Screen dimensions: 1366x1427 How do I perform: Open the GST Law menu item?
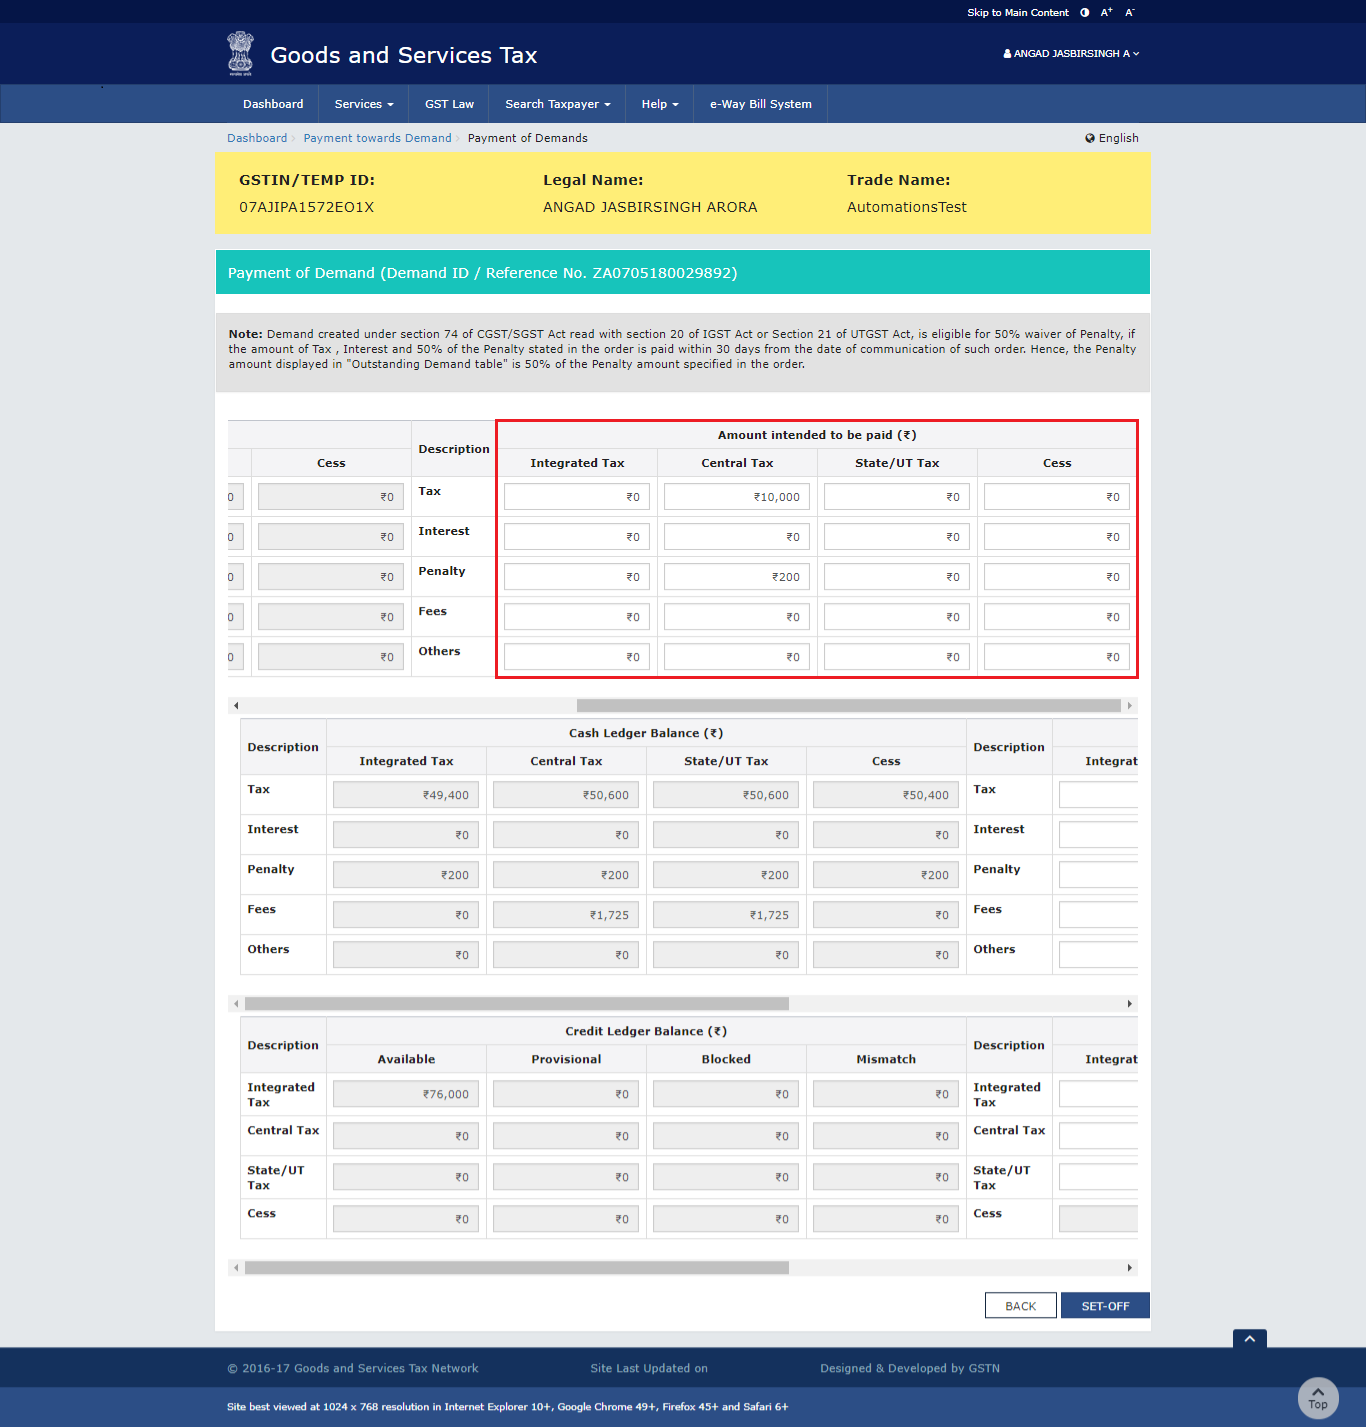click(x=449, y=104)
